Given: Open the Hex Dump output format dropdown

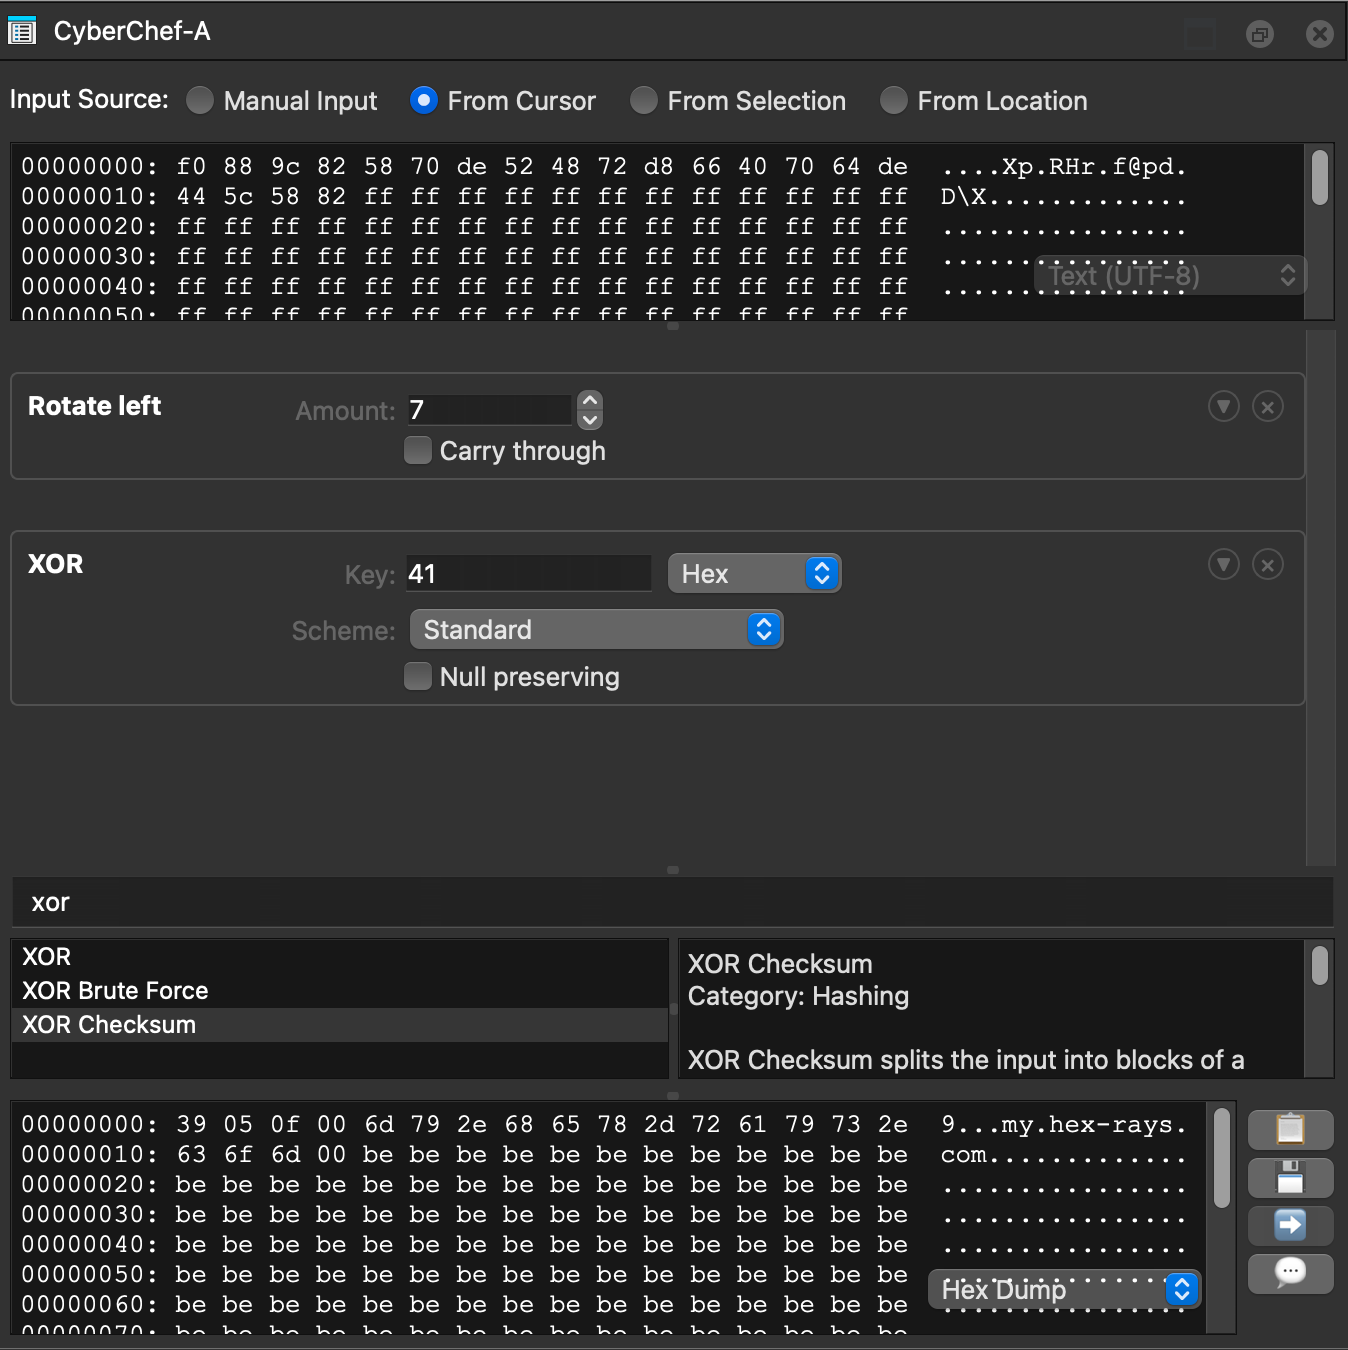Looking at the screenshot, I should [1064, 1290].
